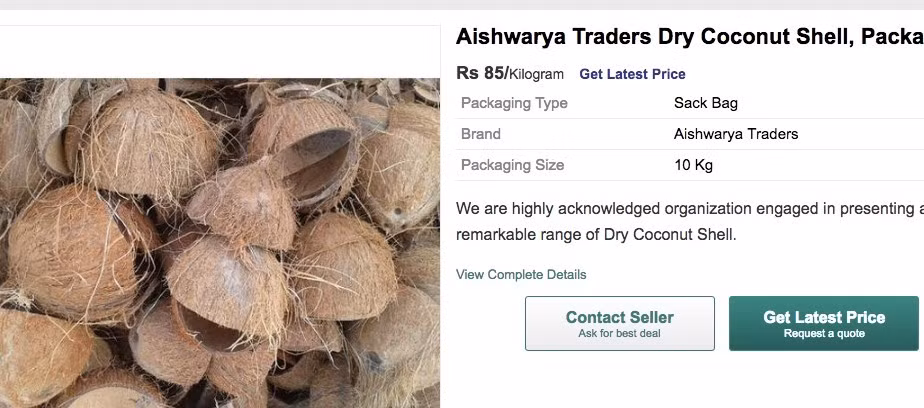
Task: Click the Contact Seller button
Action: click(619, 323)
